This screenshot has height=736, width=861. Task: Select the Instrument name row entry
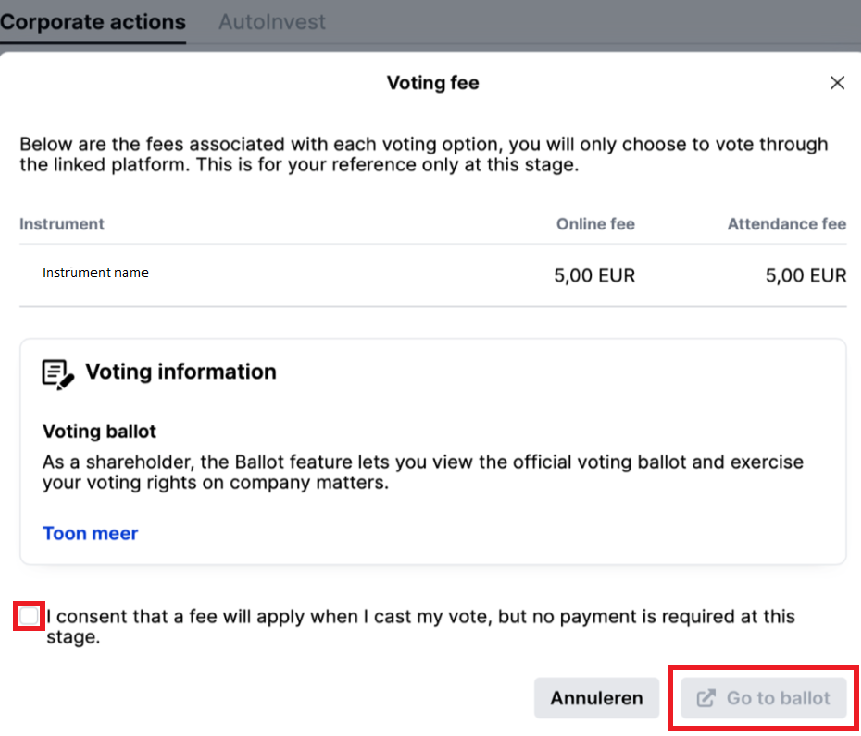point(95,272)
